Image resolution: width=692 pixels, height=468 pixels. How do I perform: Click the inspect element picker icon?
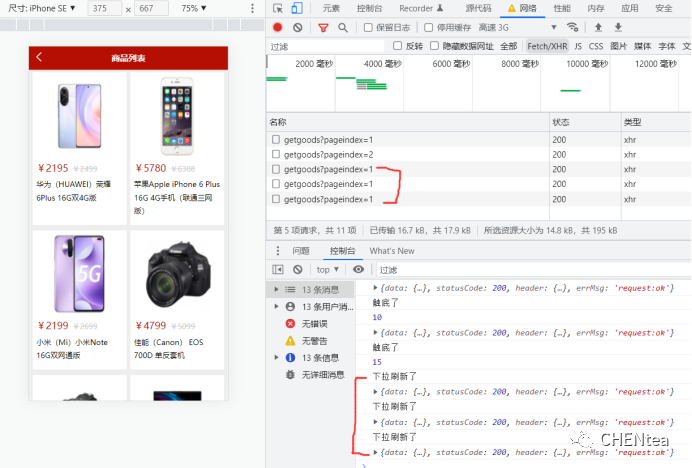coord(278,8)
